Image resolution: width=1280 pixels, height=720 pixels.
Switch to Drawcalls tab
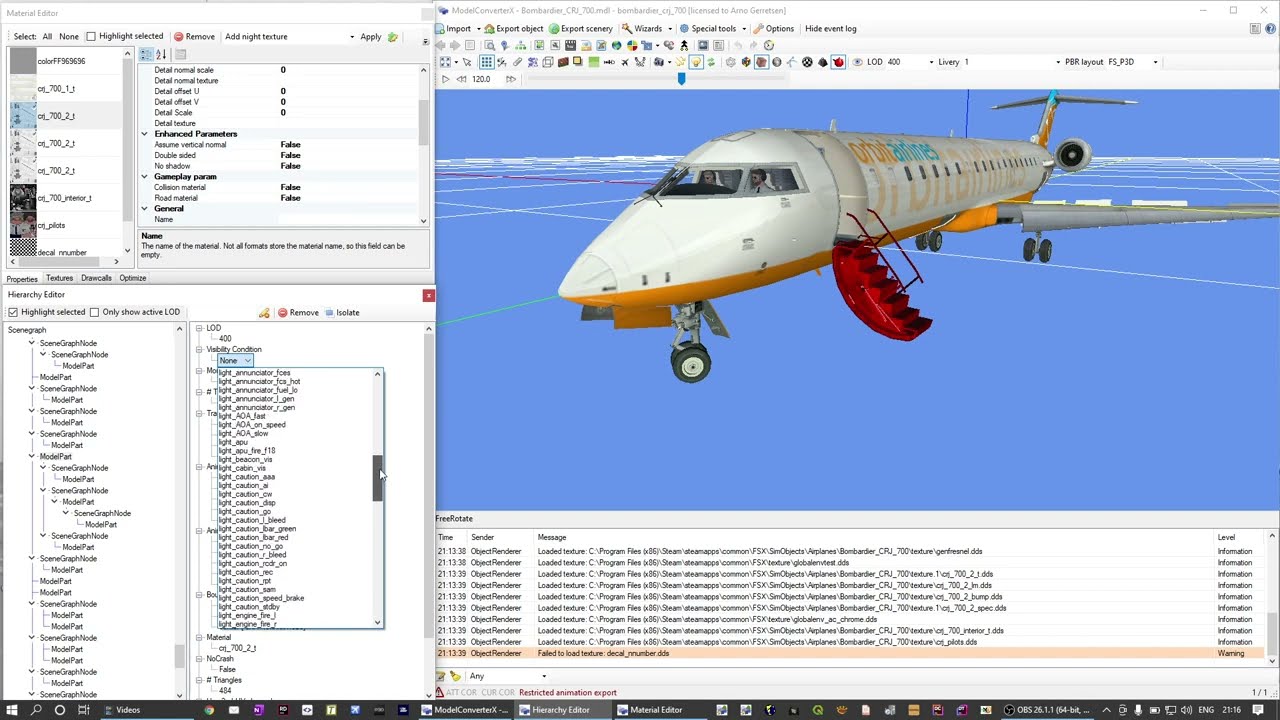point(96,278)
